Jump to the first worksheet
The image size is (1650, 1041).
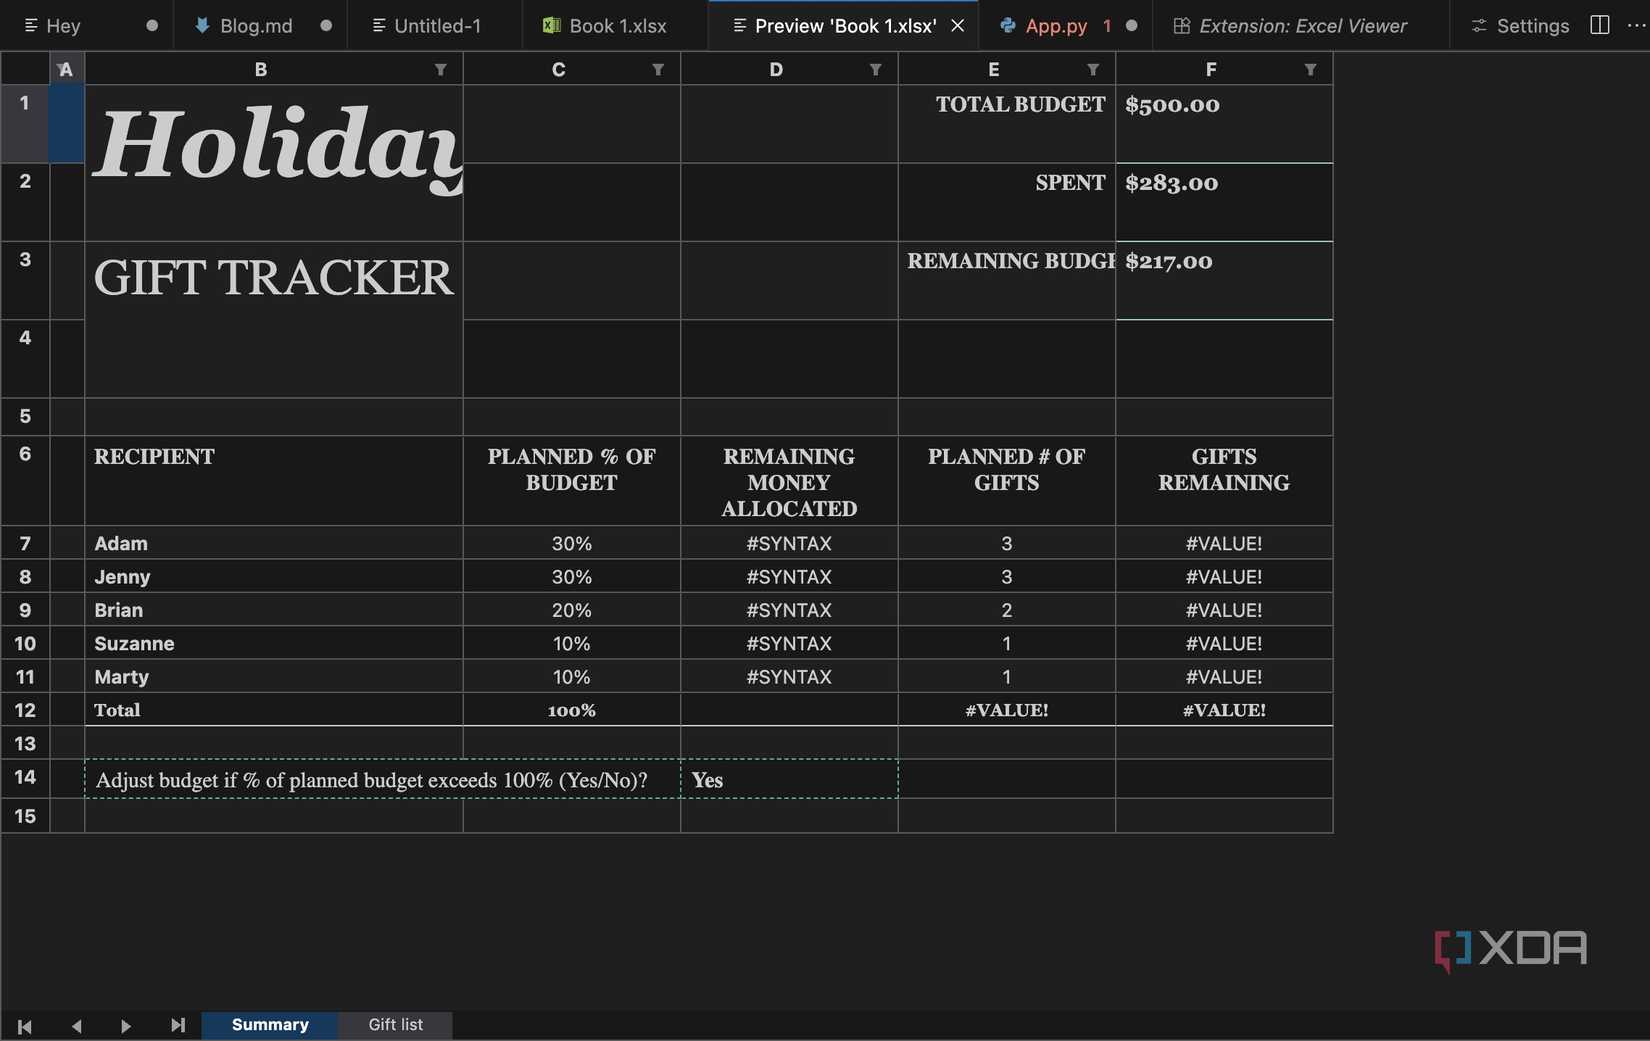(24, 1026)
